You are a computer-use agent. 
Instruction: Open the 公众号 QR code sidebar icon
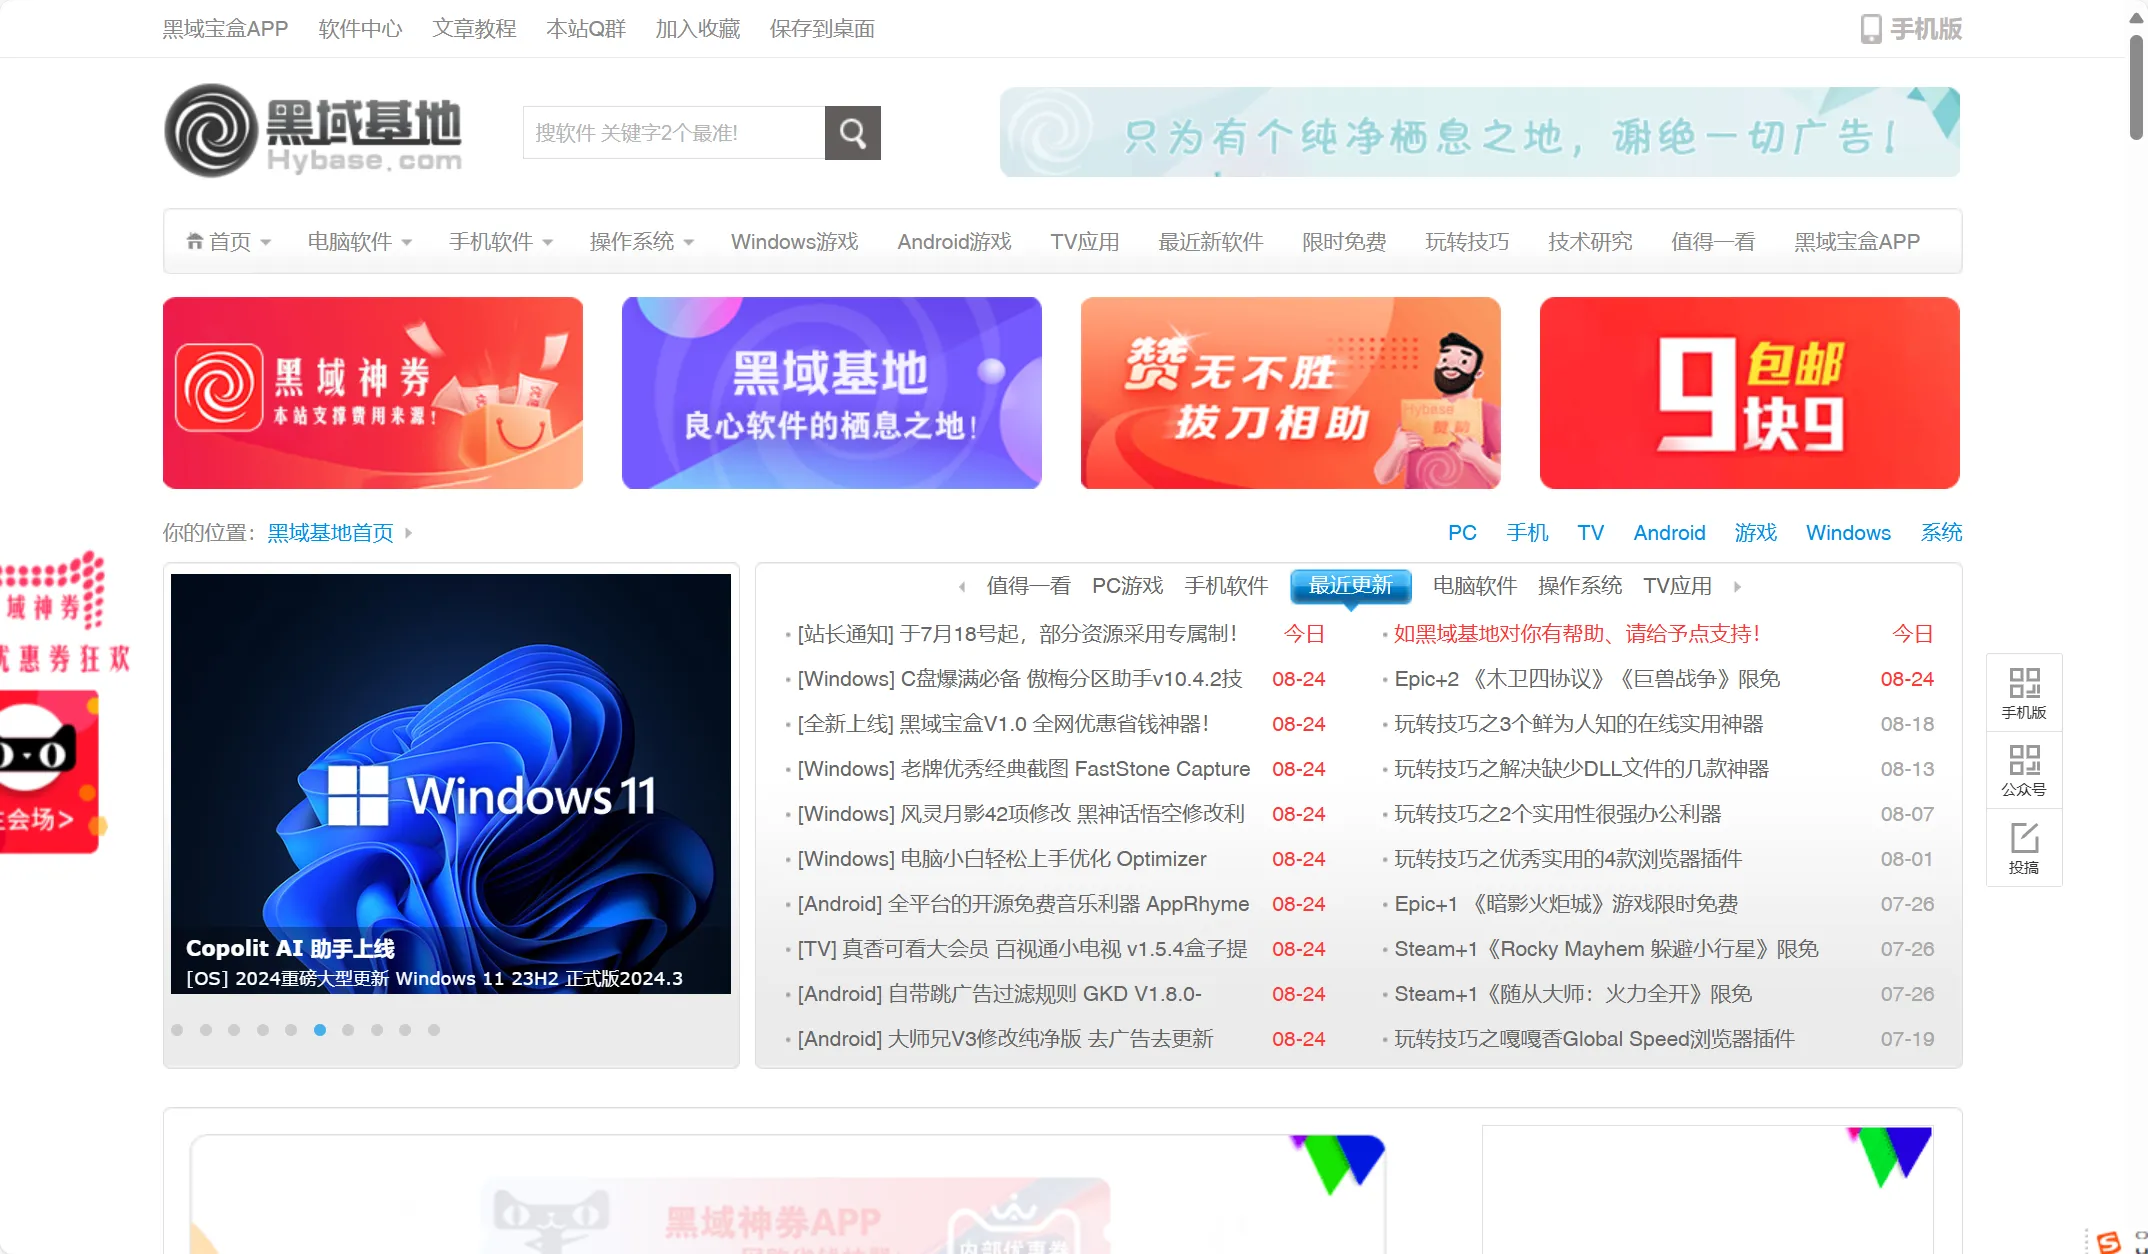[2024, 770]
